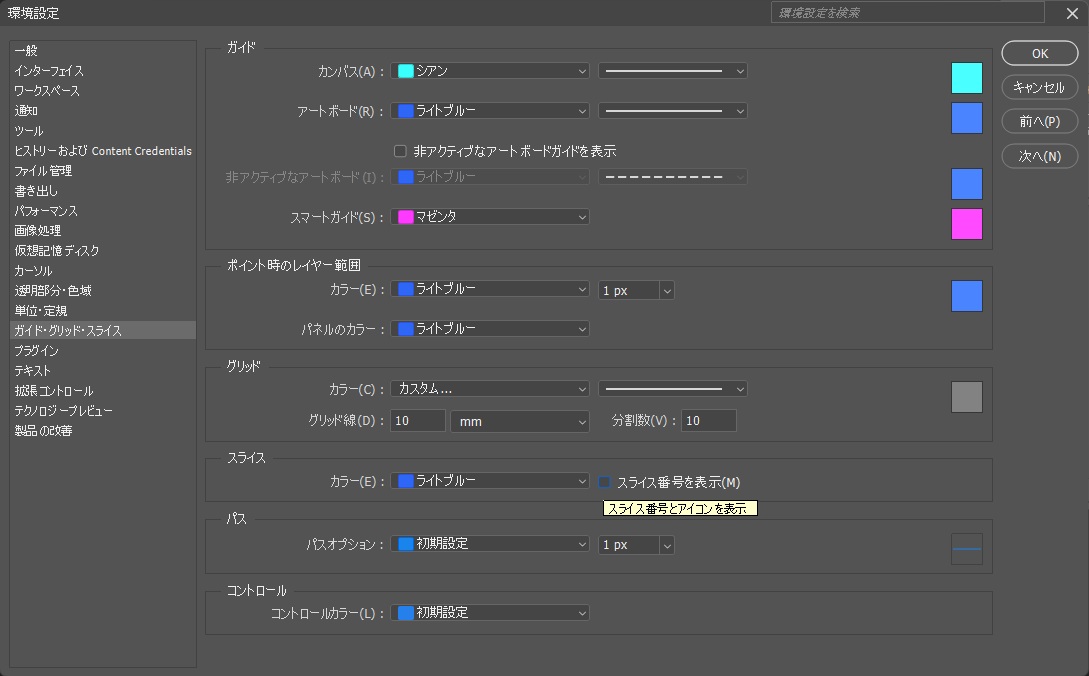This screenshot has height=676, width=1089.
Task: Go to パフォーマンス preferences
Action: tap(103, 211)
